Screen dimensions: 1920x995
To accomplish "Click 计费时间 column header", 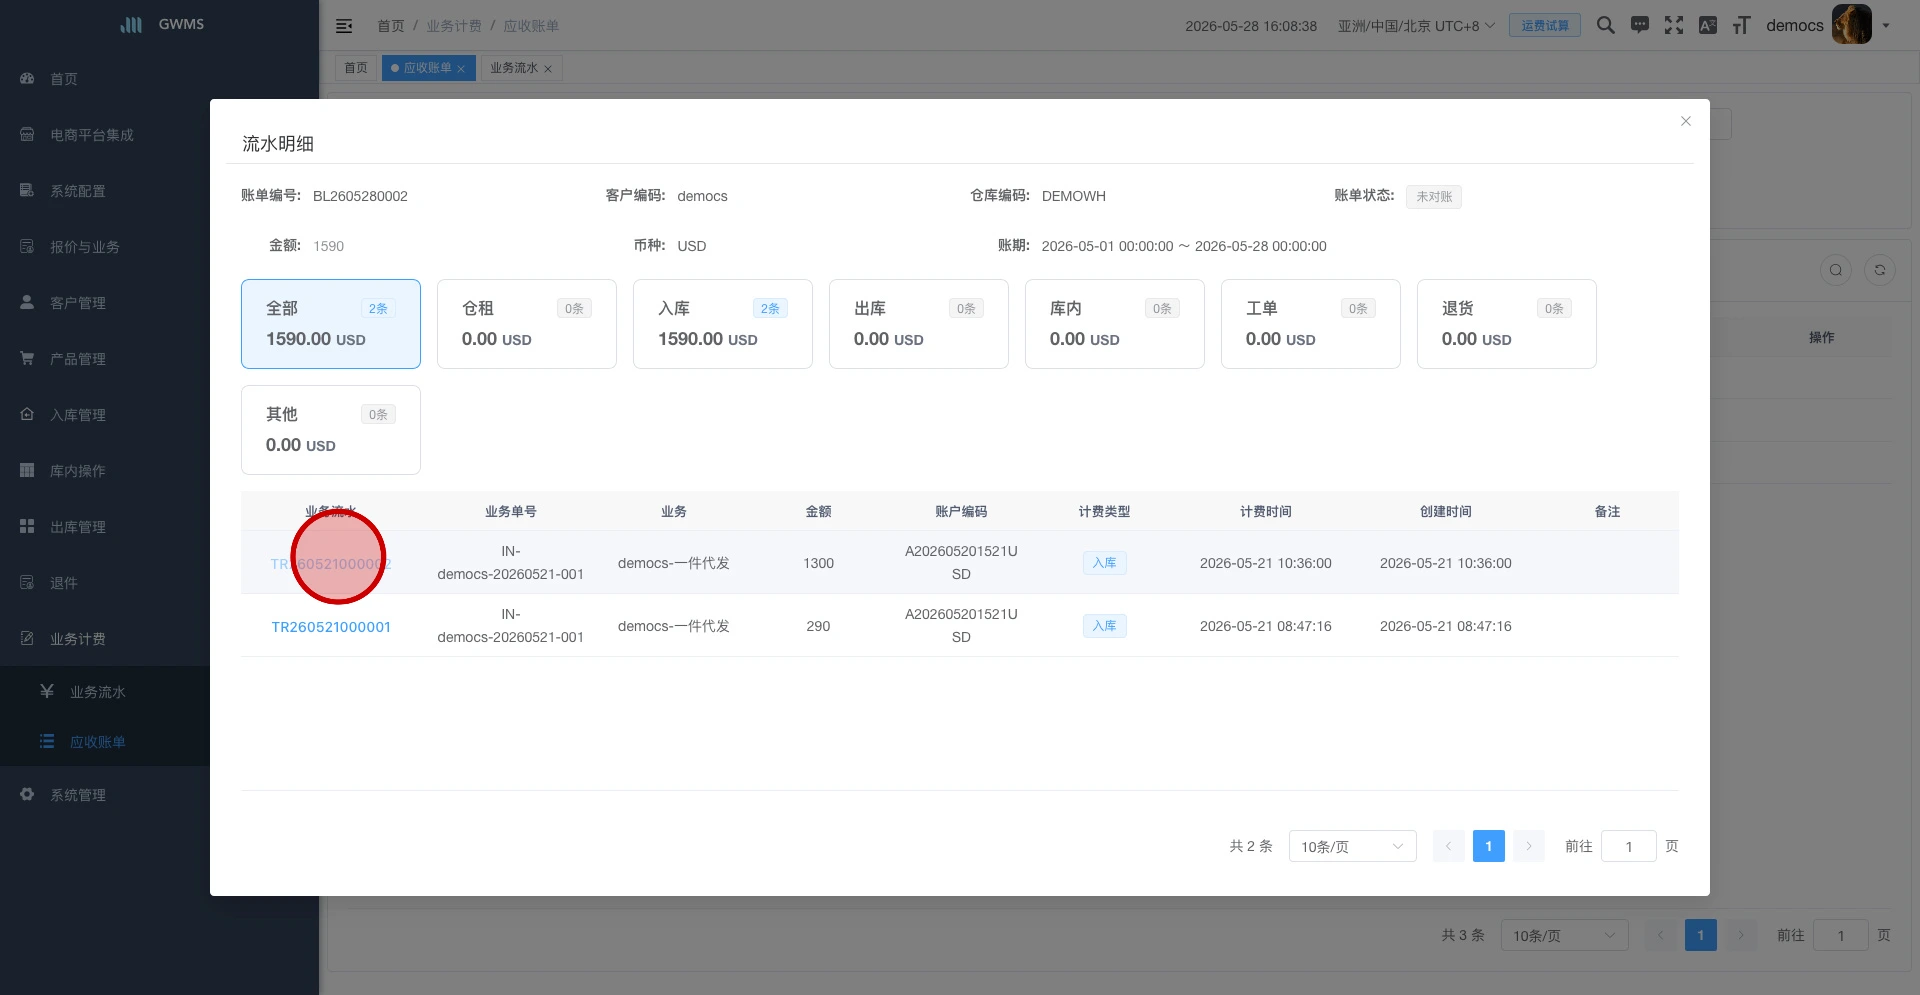I will point(1266,512).
